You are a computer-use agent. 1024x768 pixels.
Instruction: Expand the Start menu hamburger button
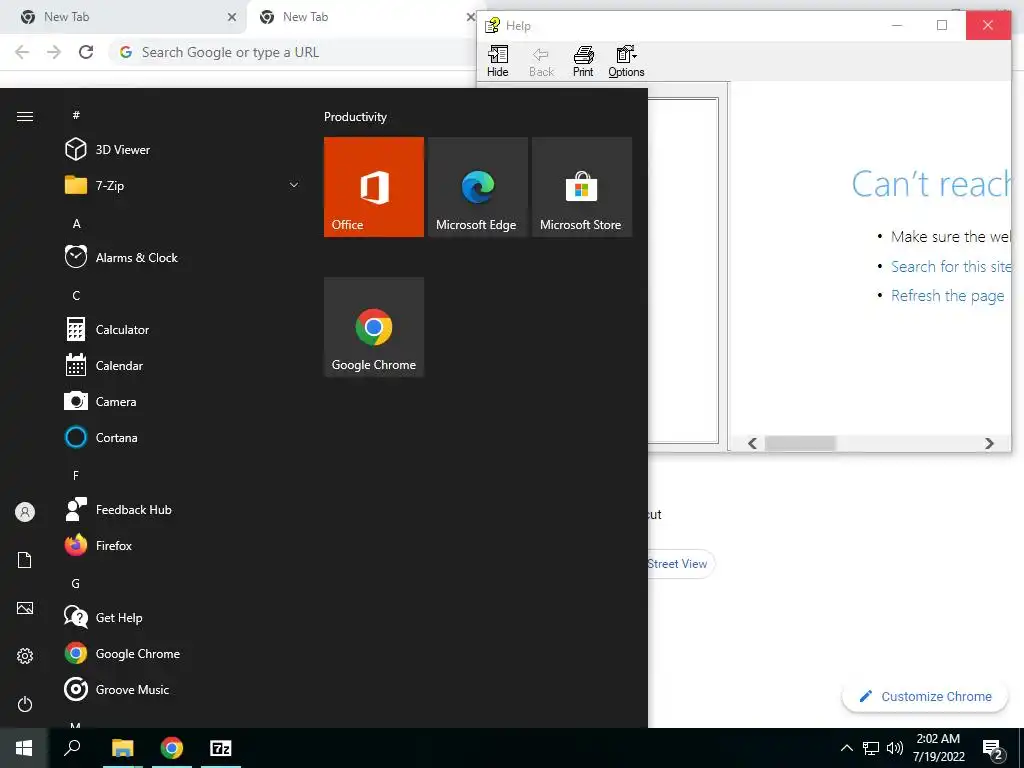point(25,116)
